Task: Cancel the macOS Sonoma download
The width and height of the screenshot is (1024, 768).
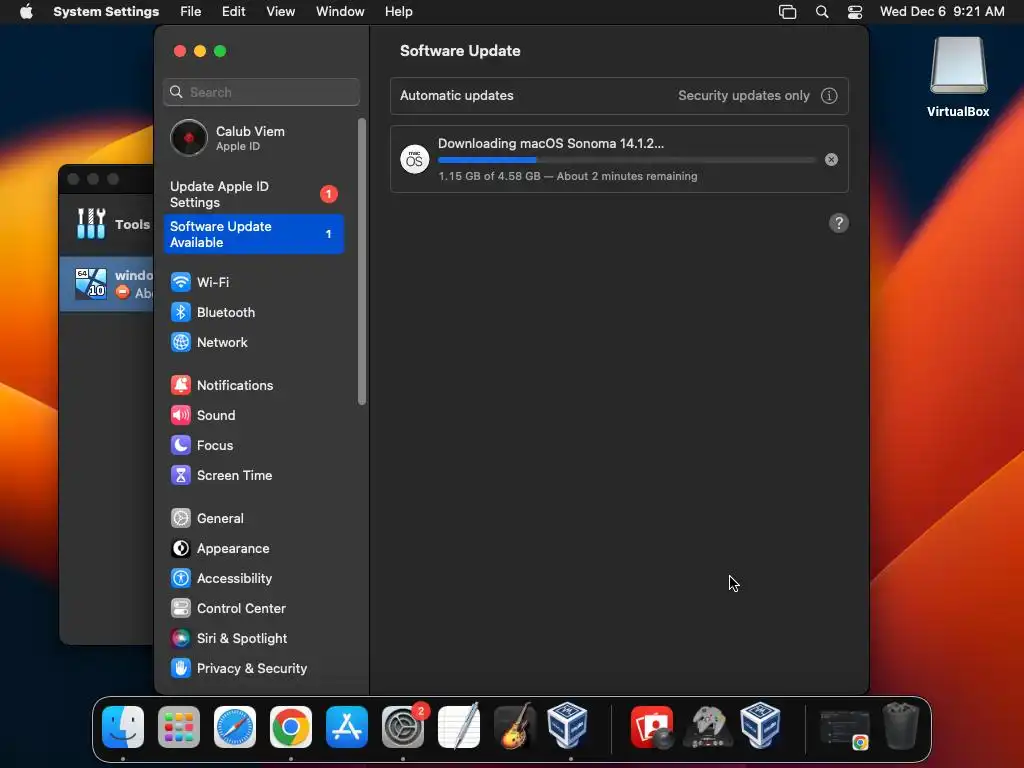Action: [x=831, y=159]
